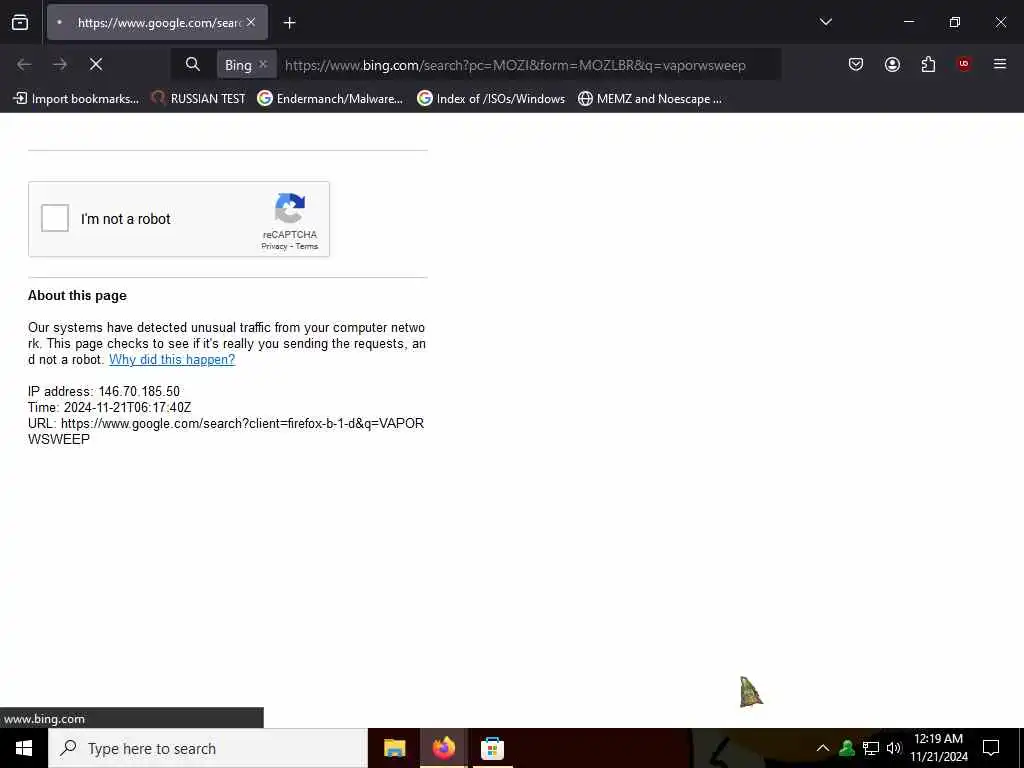Image resolution: width=1024 pixels, height=768 pixels.
Task: Open the Endermanch/Malware bookmark
Action: click(330, 99)
